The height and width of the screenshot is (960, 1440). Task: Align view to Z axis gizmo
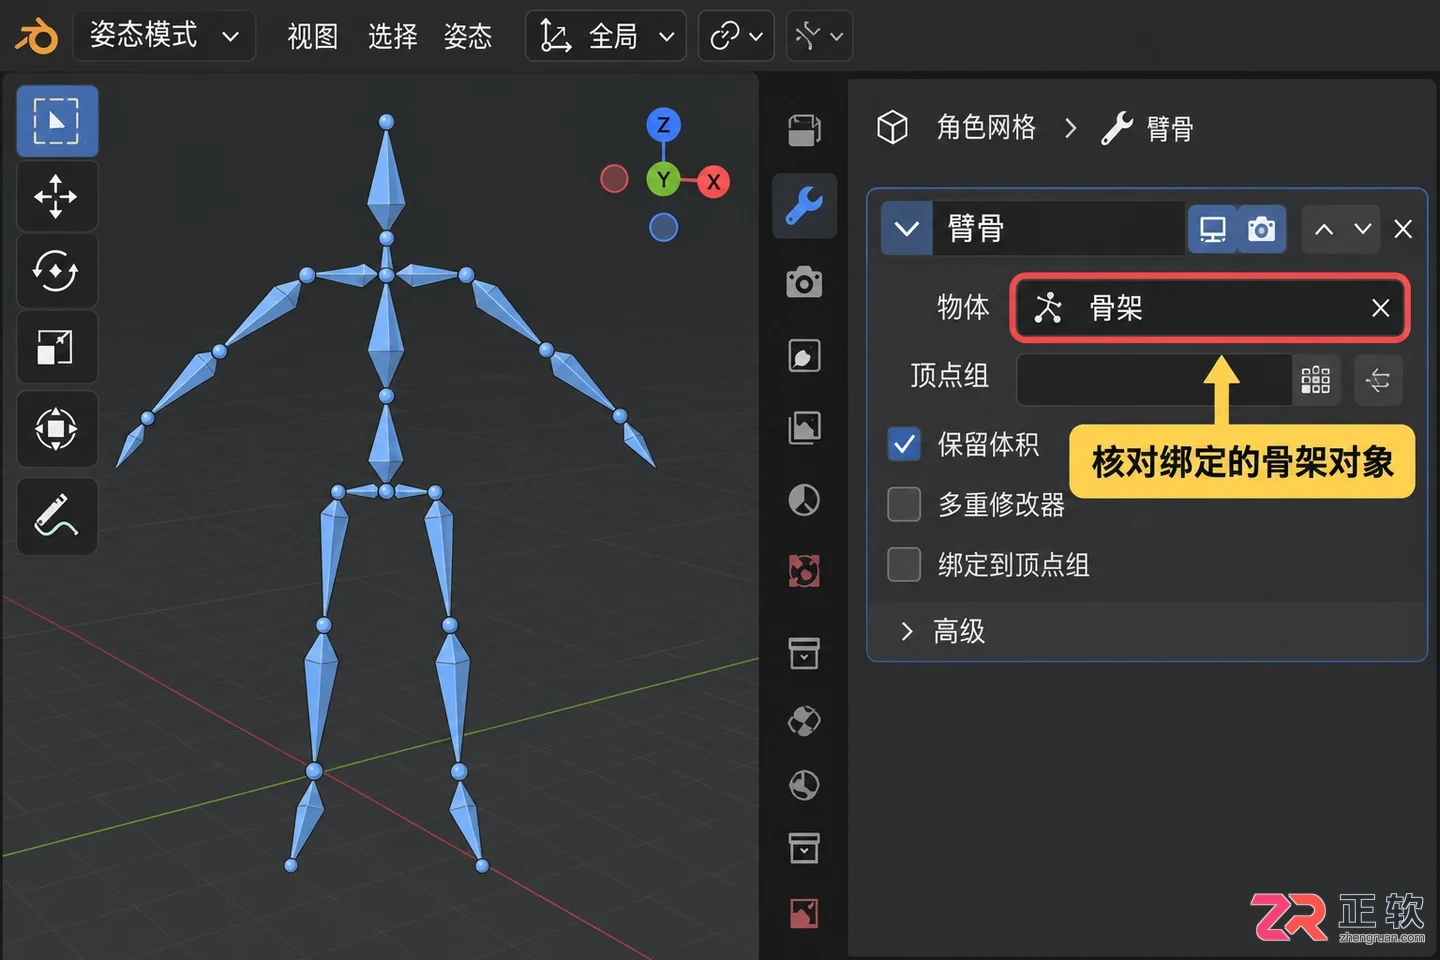664,125
